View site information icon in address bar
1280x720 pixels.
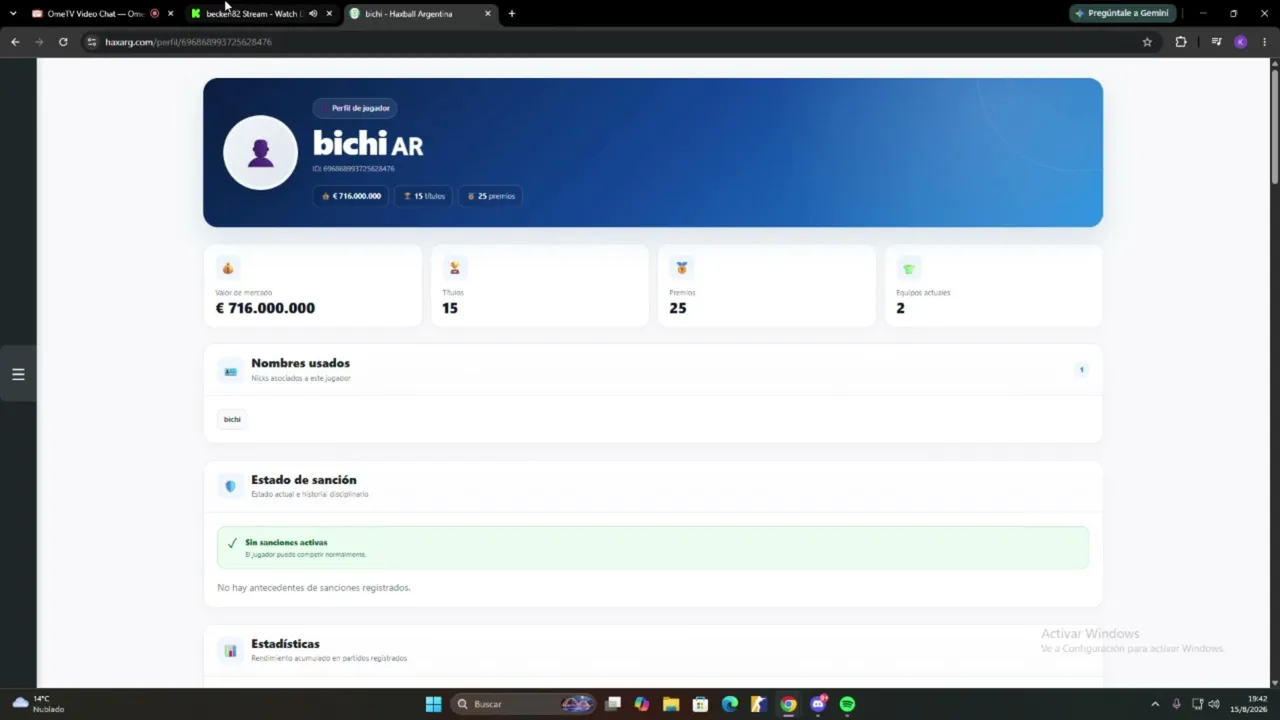point(91,42)
